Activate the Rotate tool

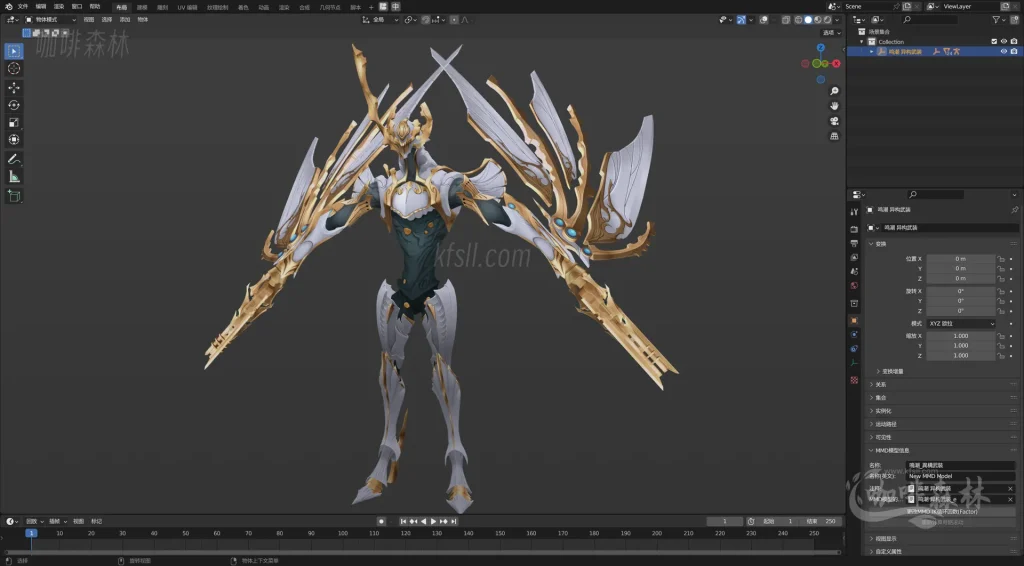(14, 105)
